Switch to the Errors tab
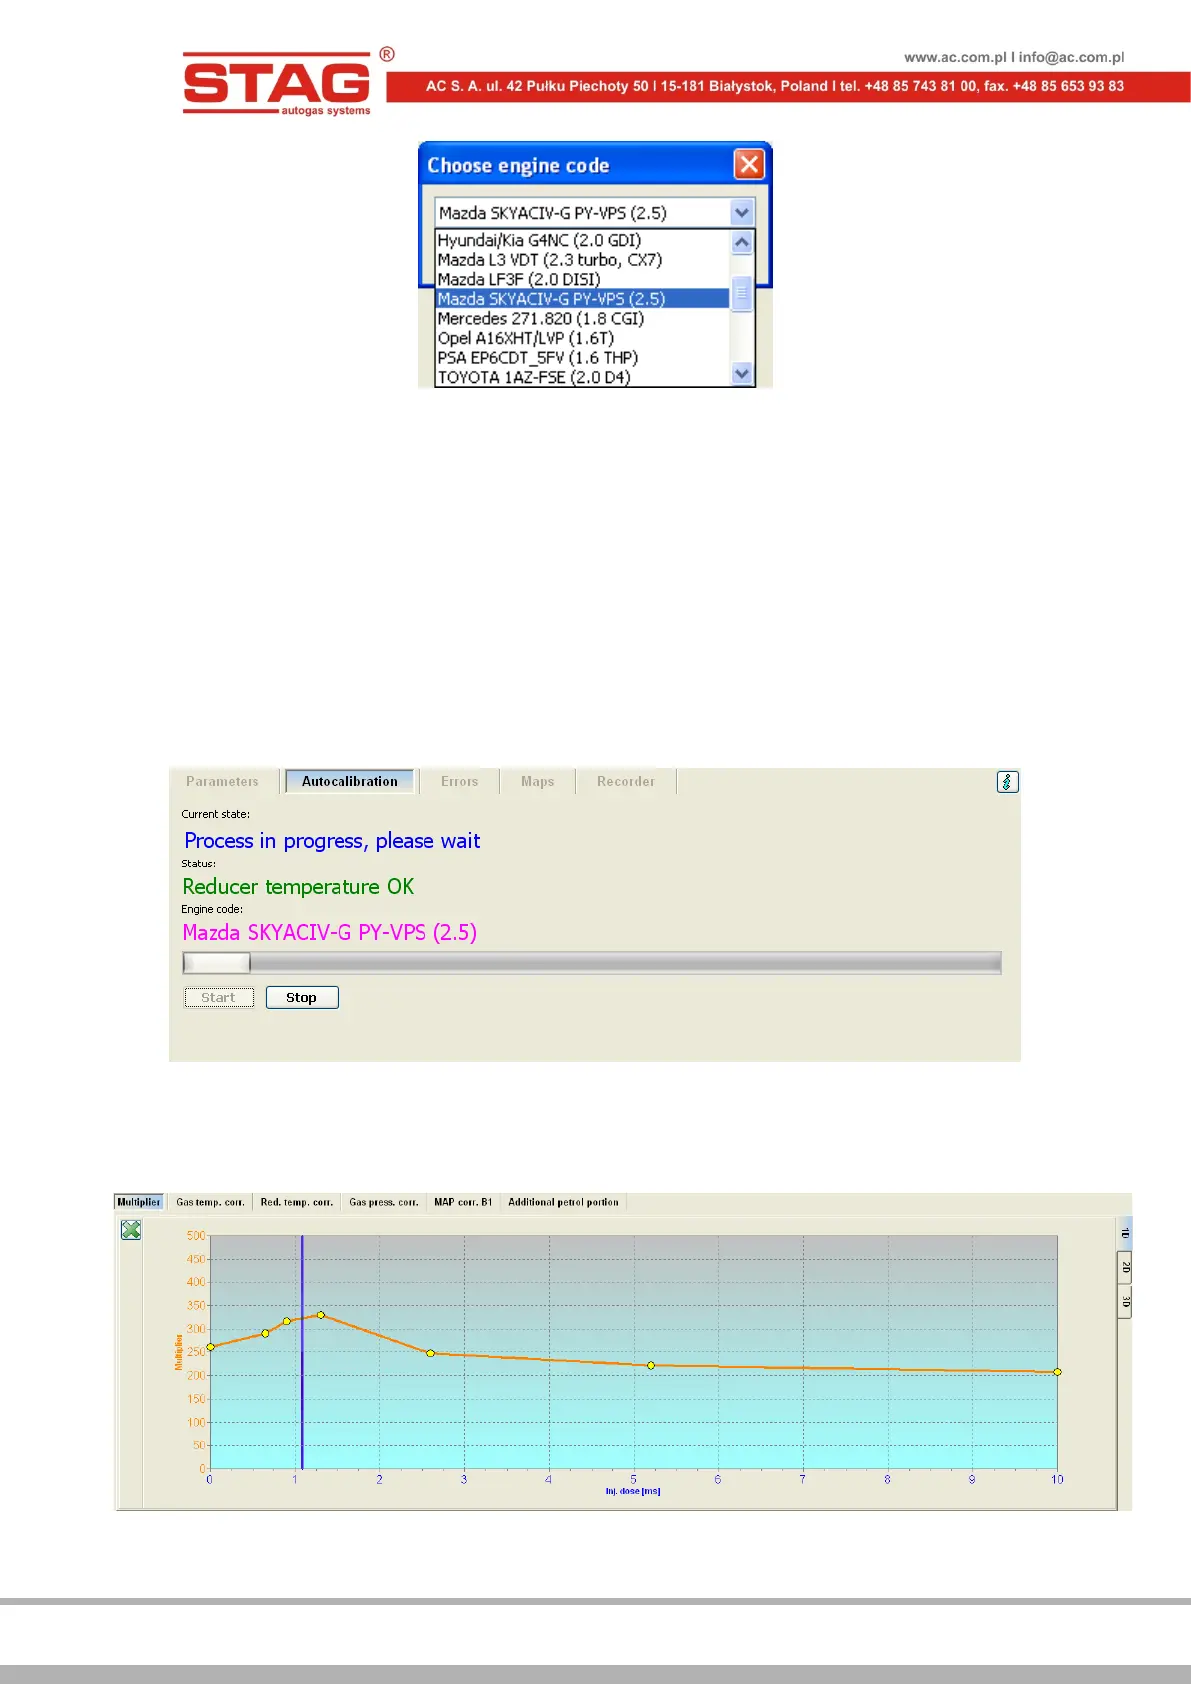This screenshot has width=1191, height=1684. 460,781
